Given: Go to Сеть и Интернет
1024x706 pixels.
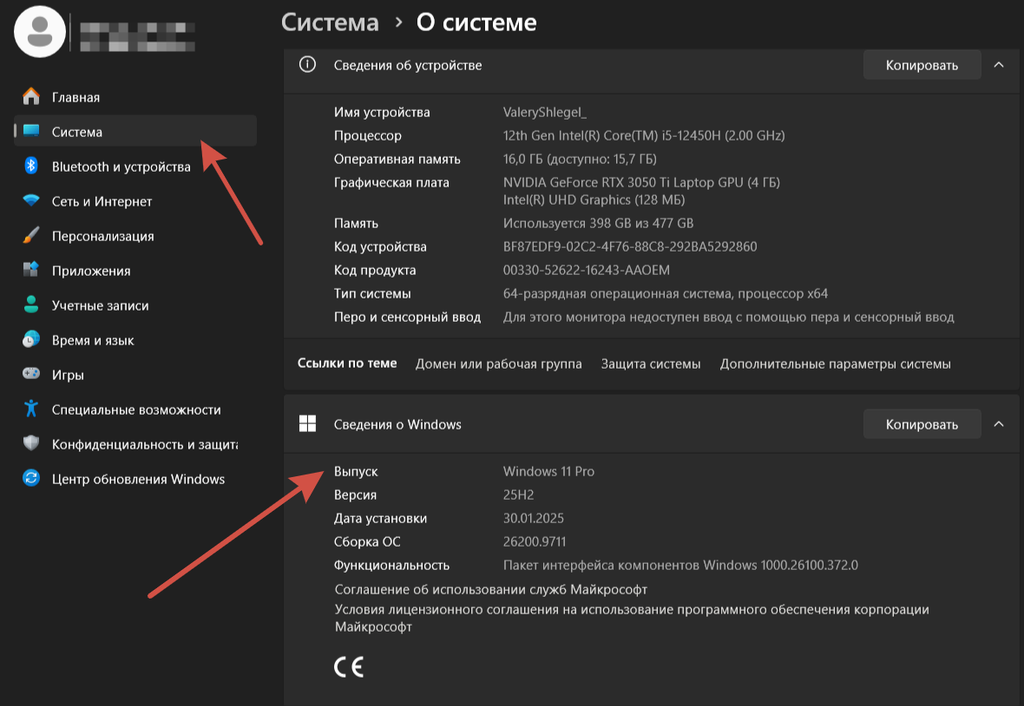Looking at the screenshot, I should (x=135, y=201).
